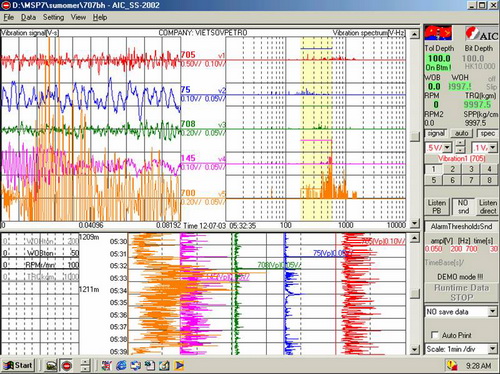Click the yellow media player quick launch icon

coord(179,365)
